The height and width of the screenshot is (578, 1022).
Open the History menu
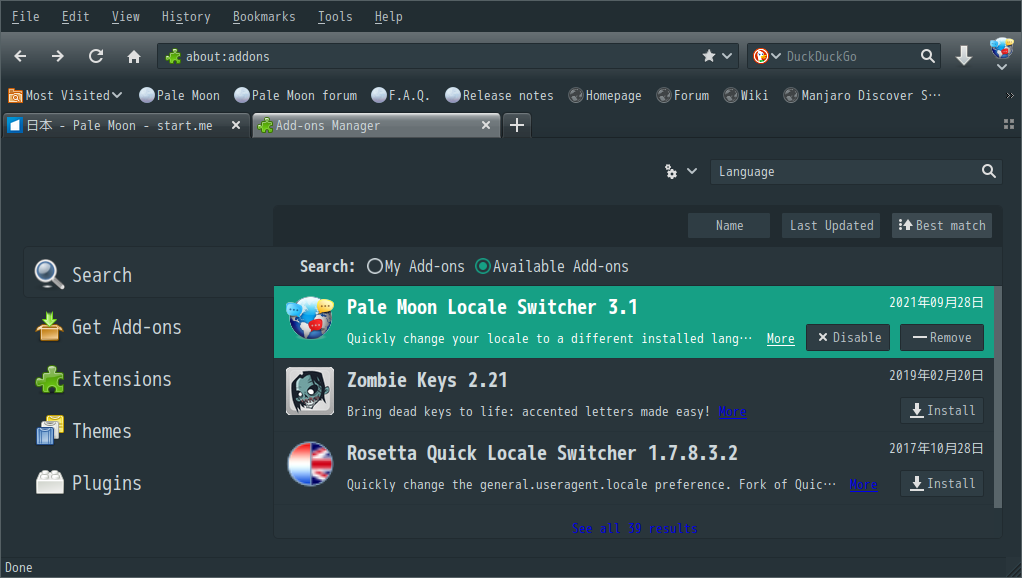(186, 16)
